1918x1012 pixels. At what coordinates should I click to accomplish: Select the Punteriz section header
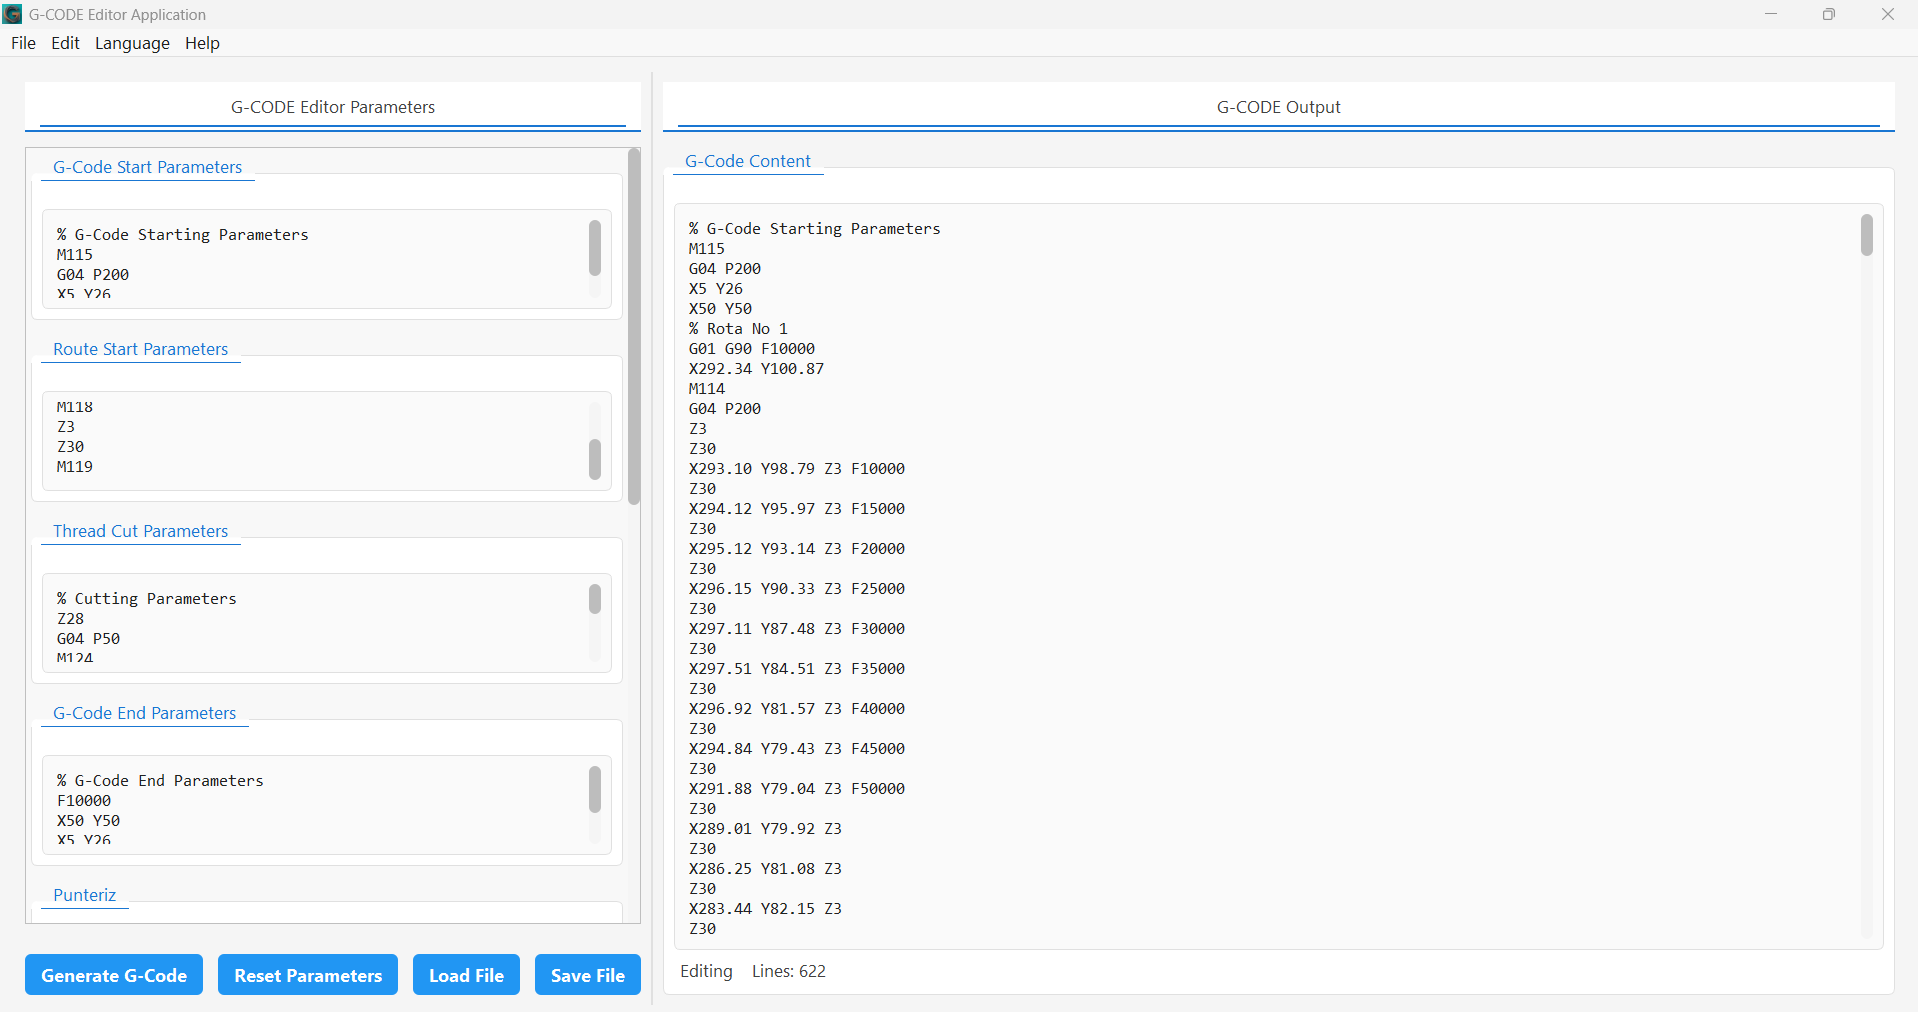tap(84, 895)
